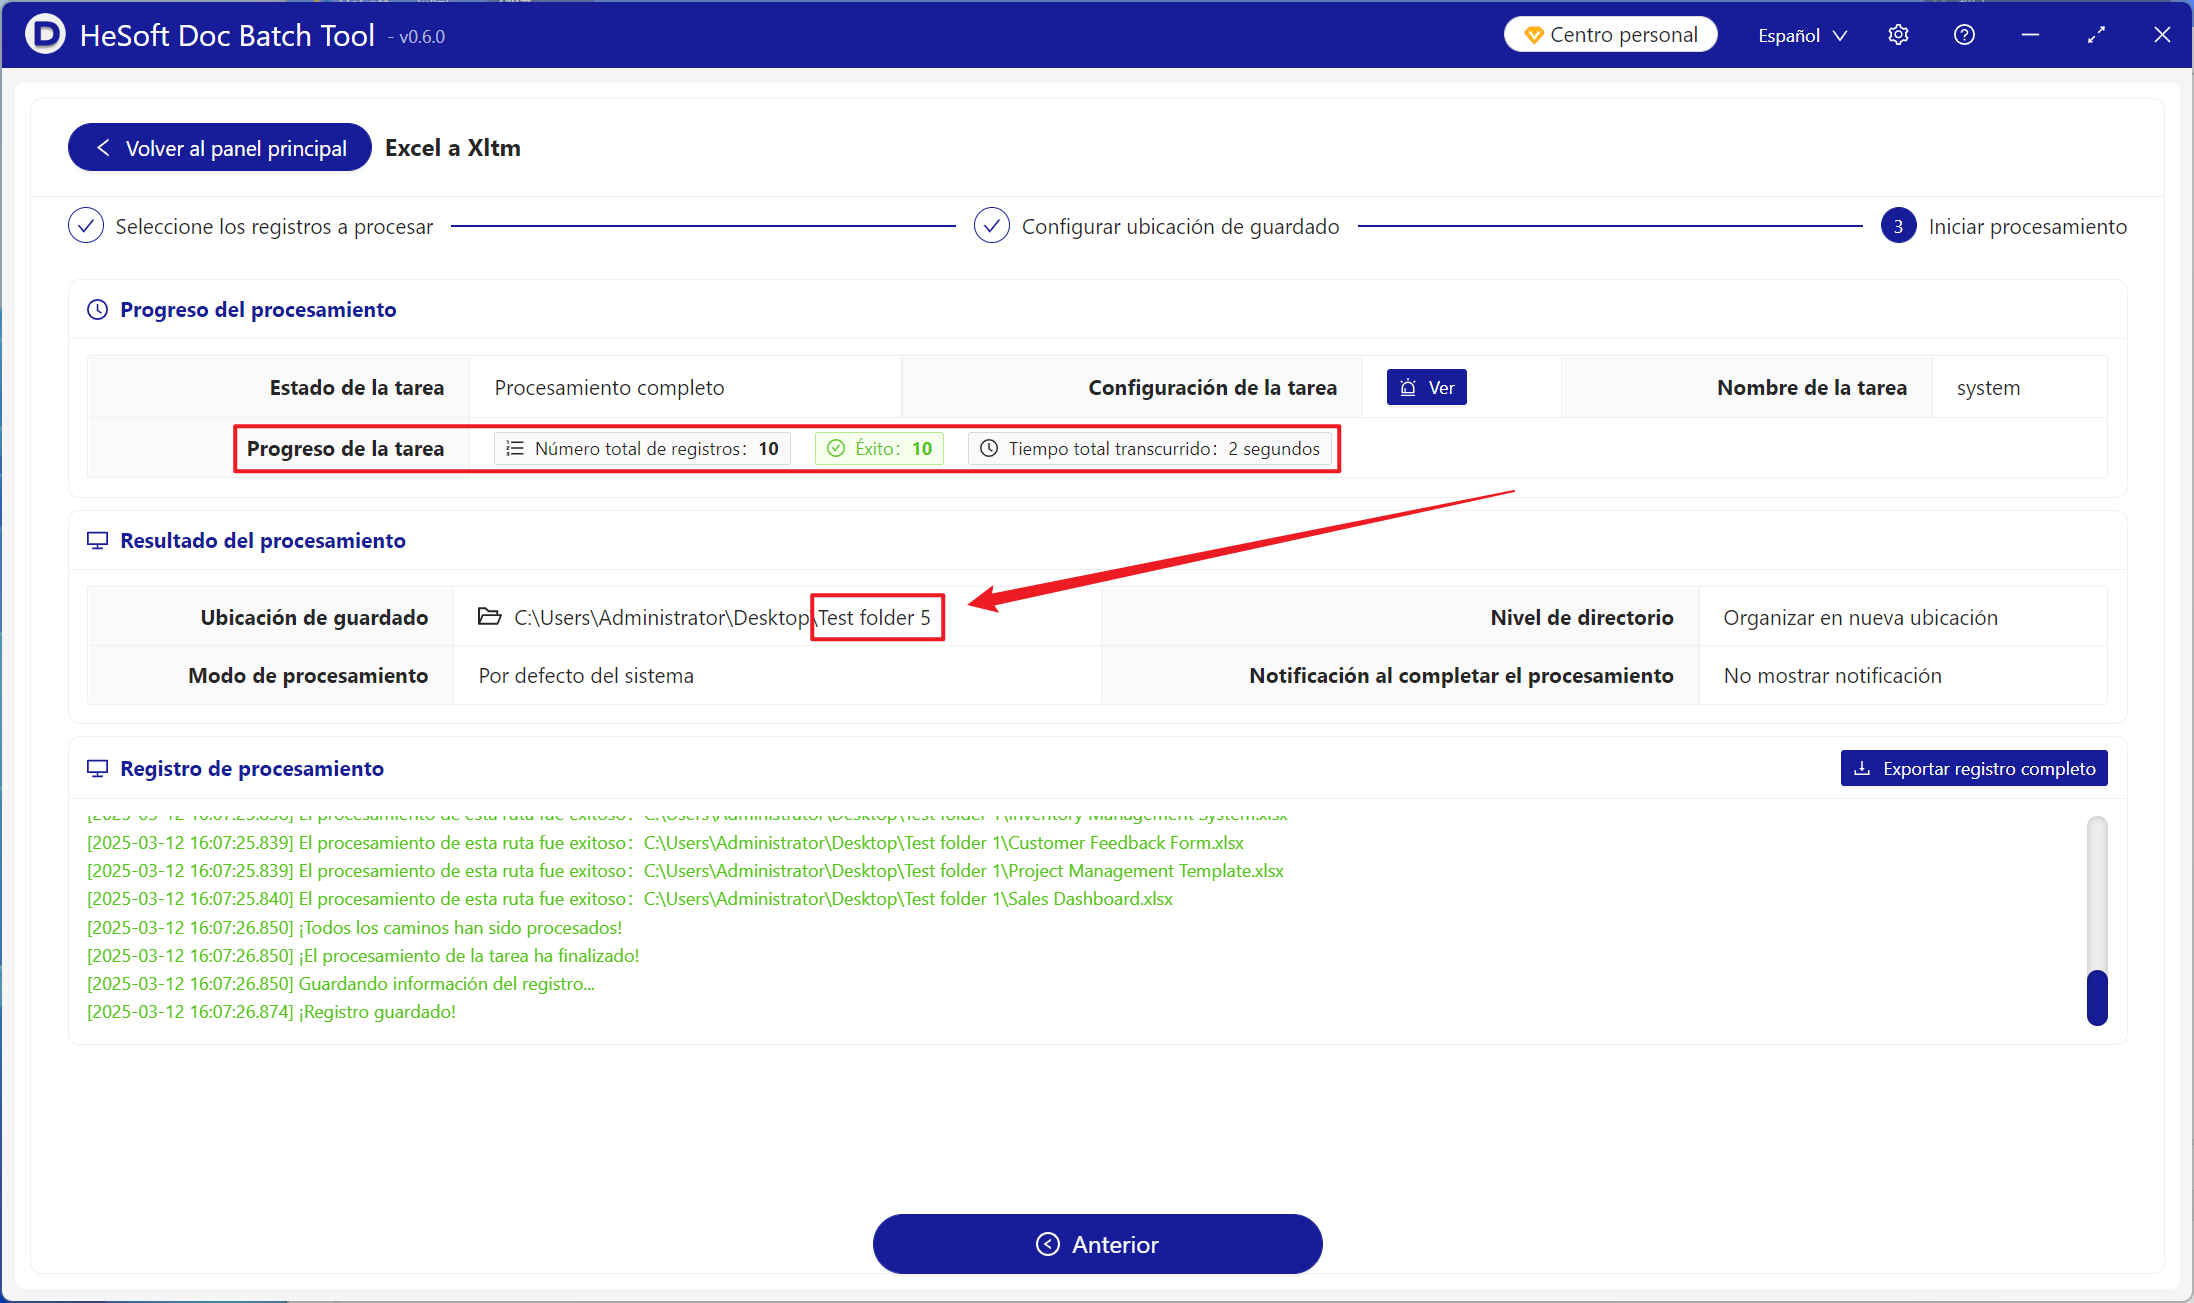Click the log scrollbar track above the thumb
The image size is (2194, 1303).
2097,893
